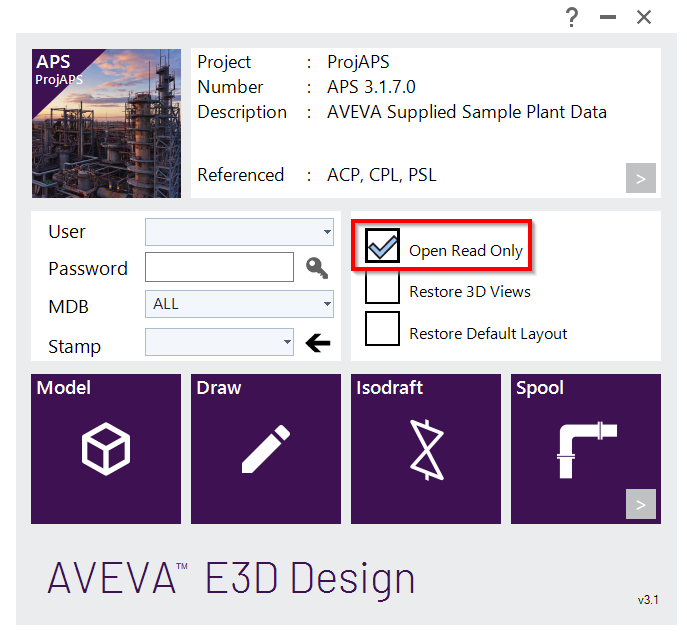This screenshot has width=687, height=636.
Task: Tick the Restore Default Layout checkbox
Action: click(382, 329)
